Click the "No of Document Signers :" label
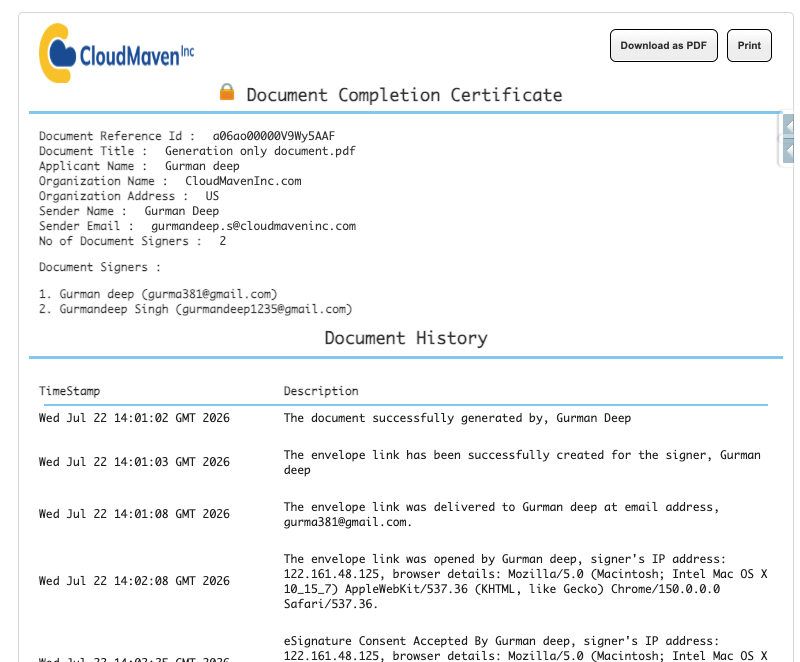 pos(120,241)
